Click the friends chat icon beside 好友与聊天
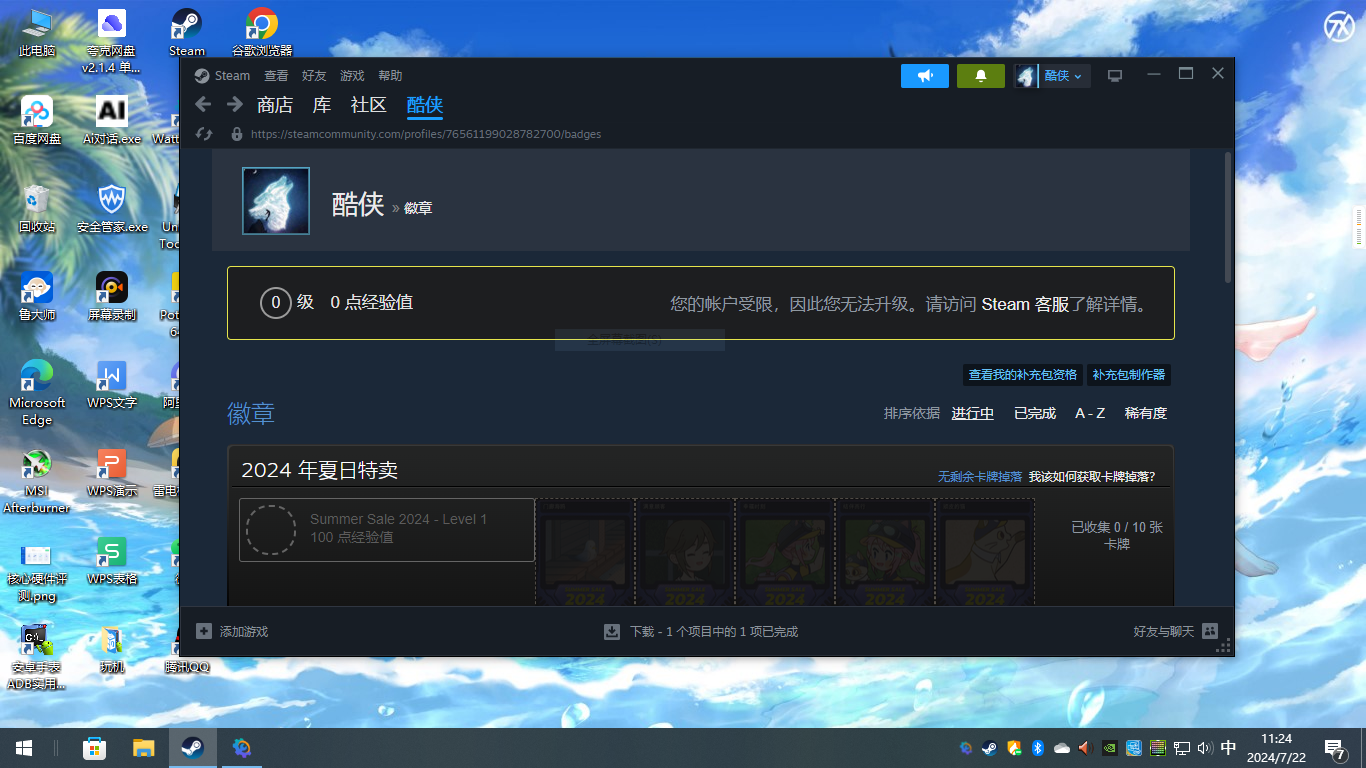The image size is (1366, 768). (1210, 631)
